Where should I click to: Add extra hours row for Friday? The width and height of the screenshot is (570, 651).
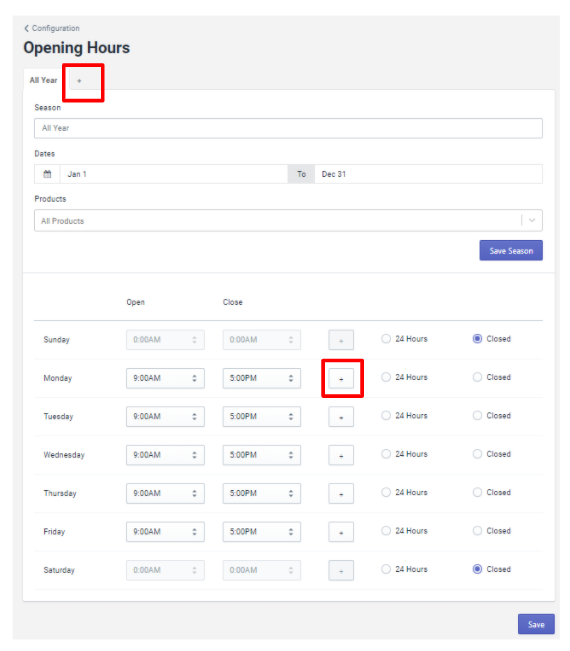click(x=341, y=532)
